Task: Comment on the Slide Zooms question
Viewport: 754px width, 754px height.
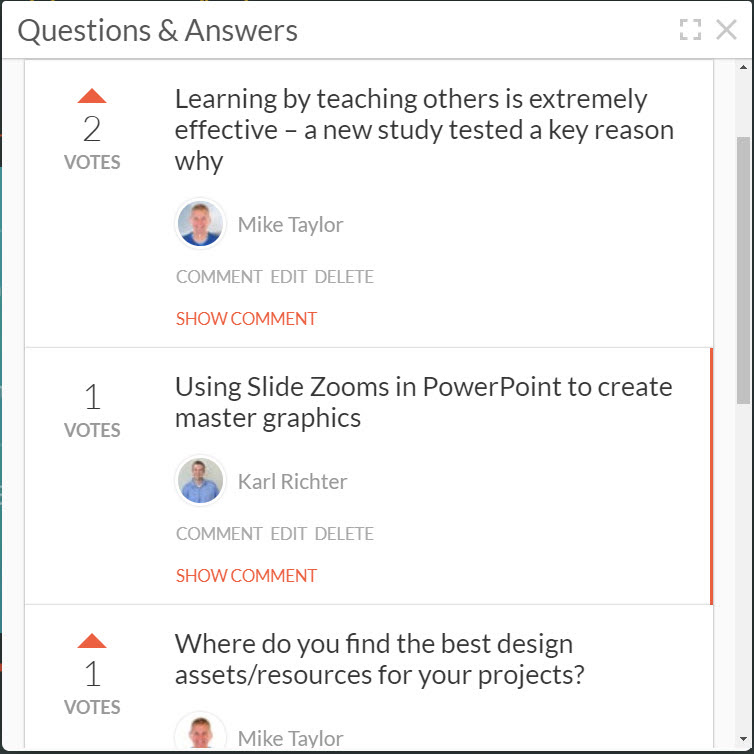Action: click(219, 534)
